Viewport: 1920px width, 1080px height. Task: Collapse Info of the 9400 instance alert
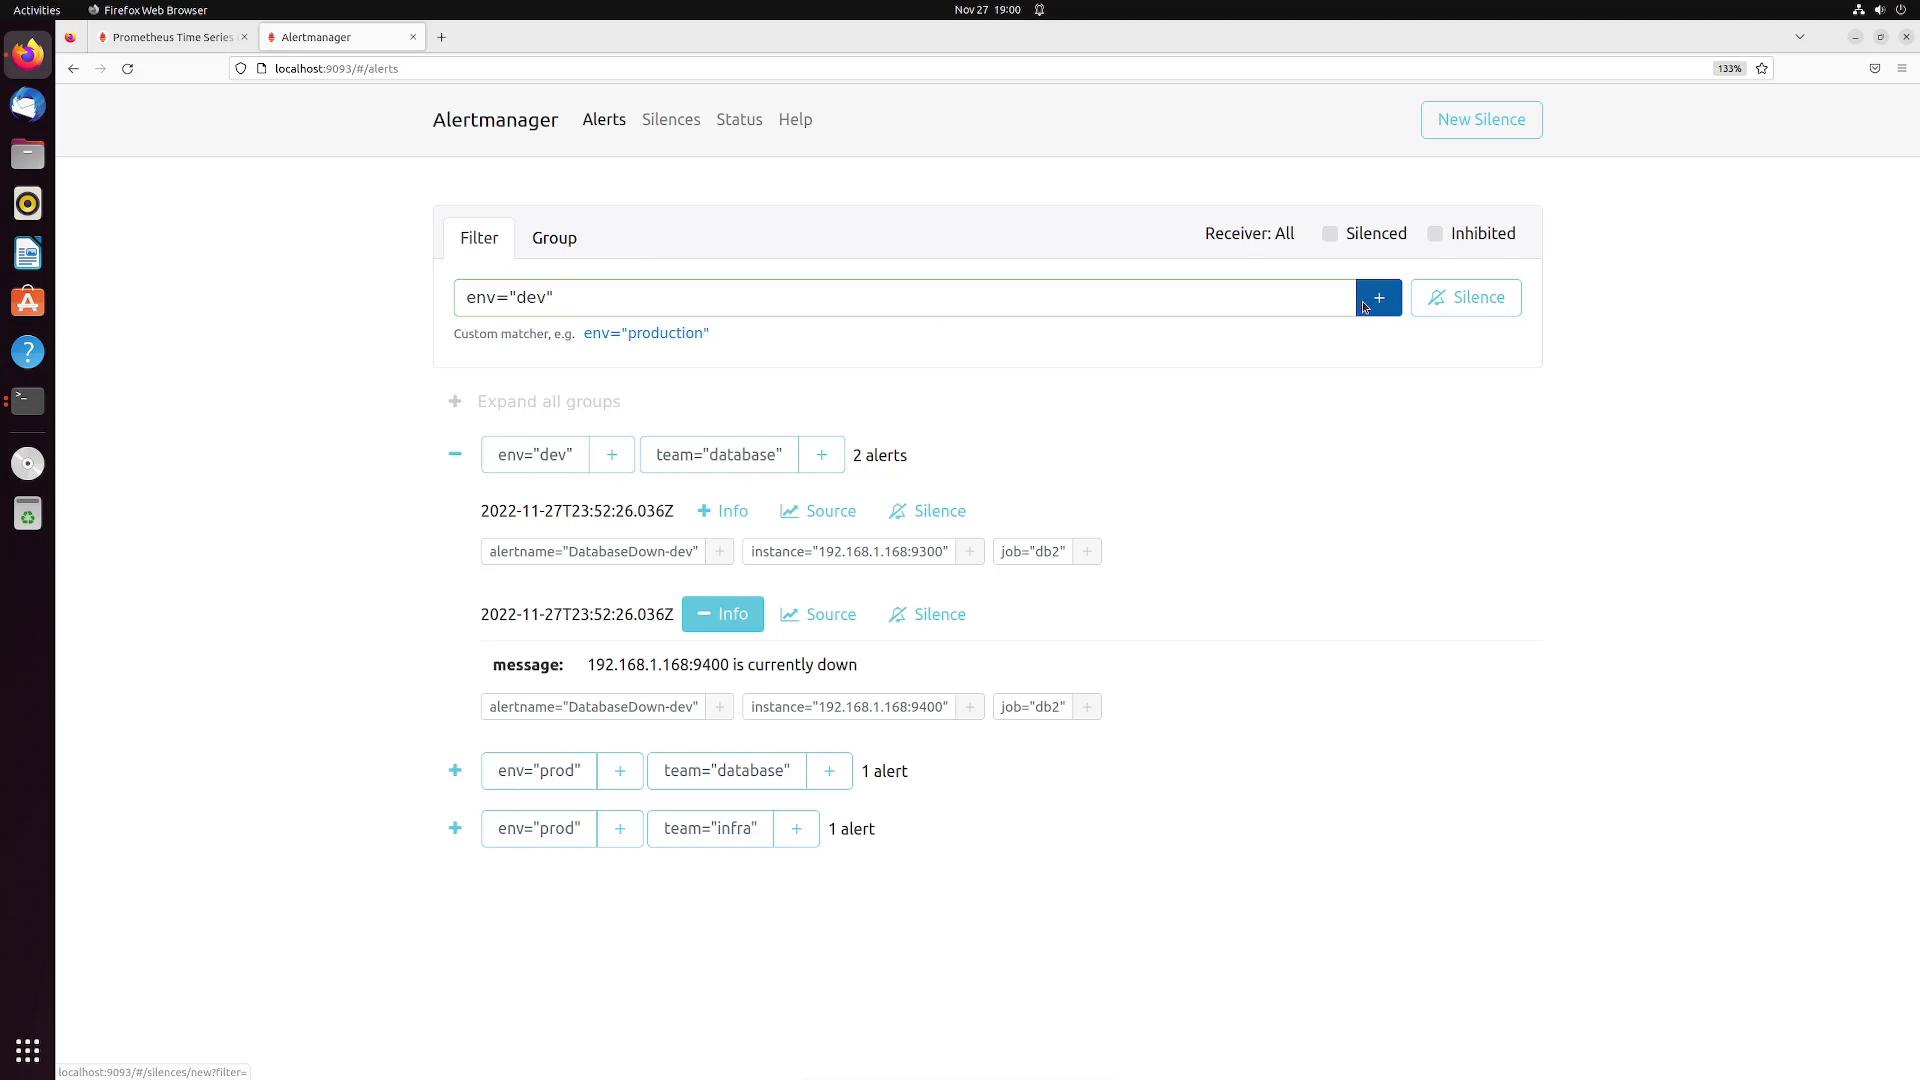coord(722,615)
